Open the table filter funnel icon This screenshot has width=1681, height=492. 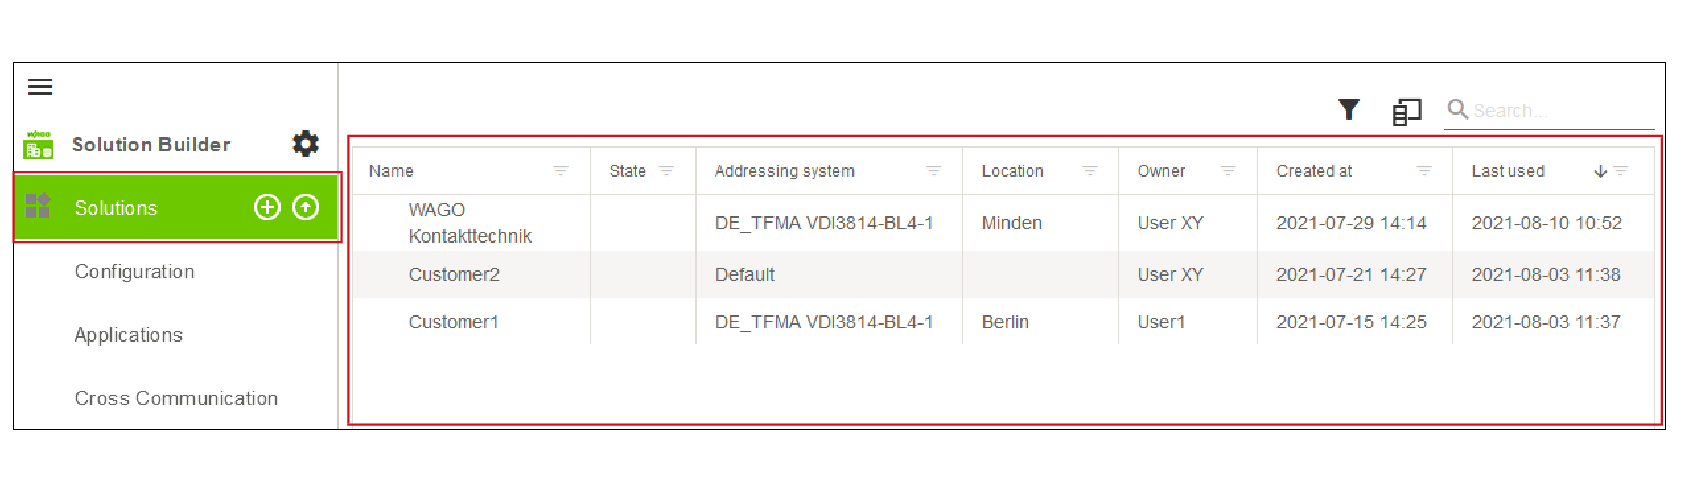click(x=1349, y=109)
